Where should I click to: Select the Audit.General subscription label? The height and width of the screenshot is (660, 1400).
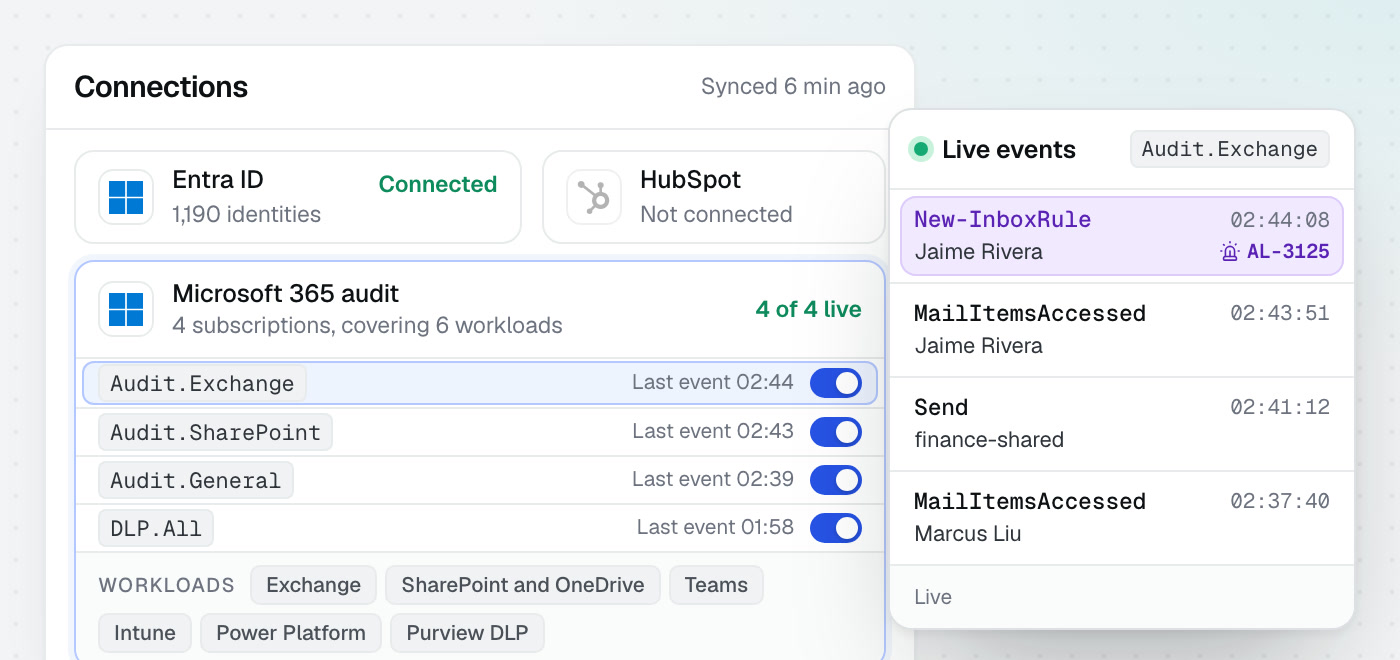pos(196,480)
